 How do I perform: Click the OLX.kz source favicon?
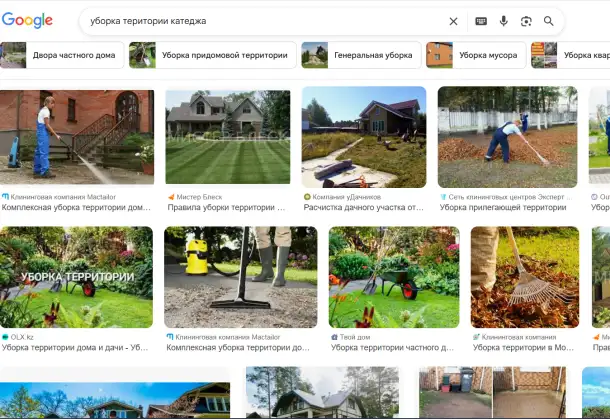[5, 338]
